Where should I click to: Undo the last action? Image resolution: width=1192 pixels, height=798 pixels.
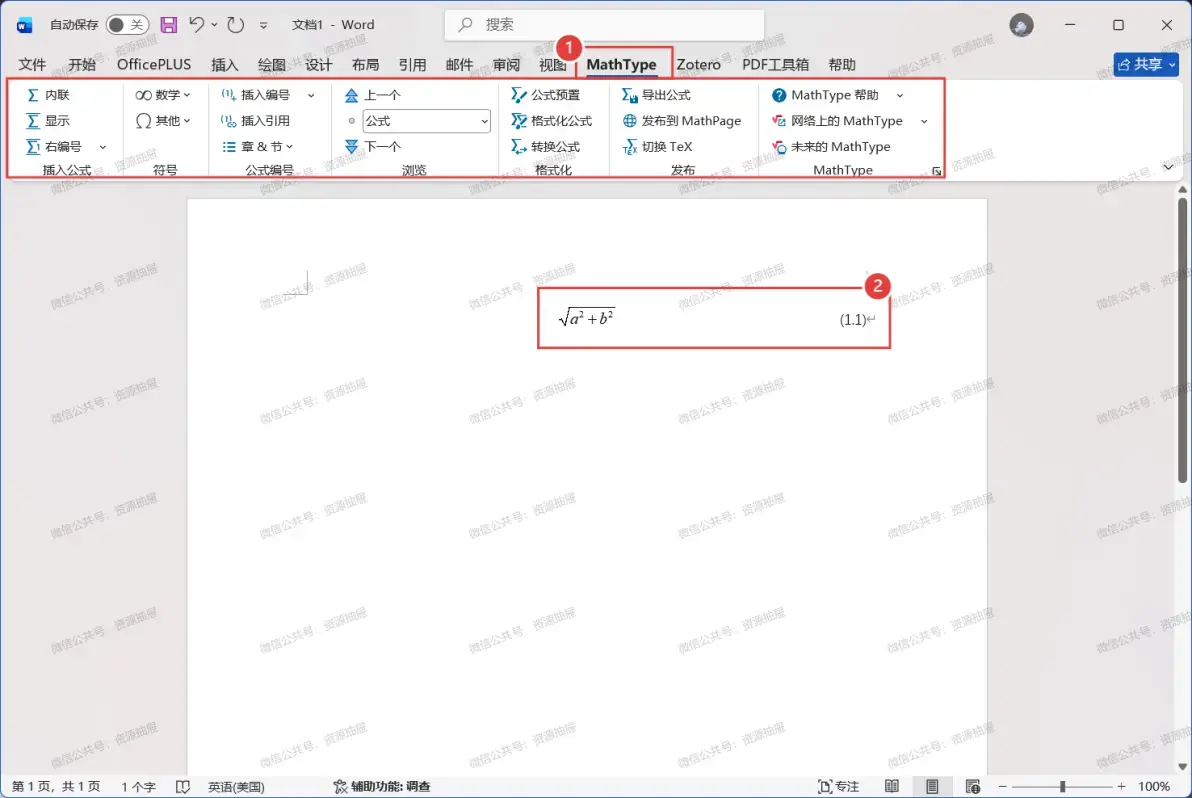[196, 25]
